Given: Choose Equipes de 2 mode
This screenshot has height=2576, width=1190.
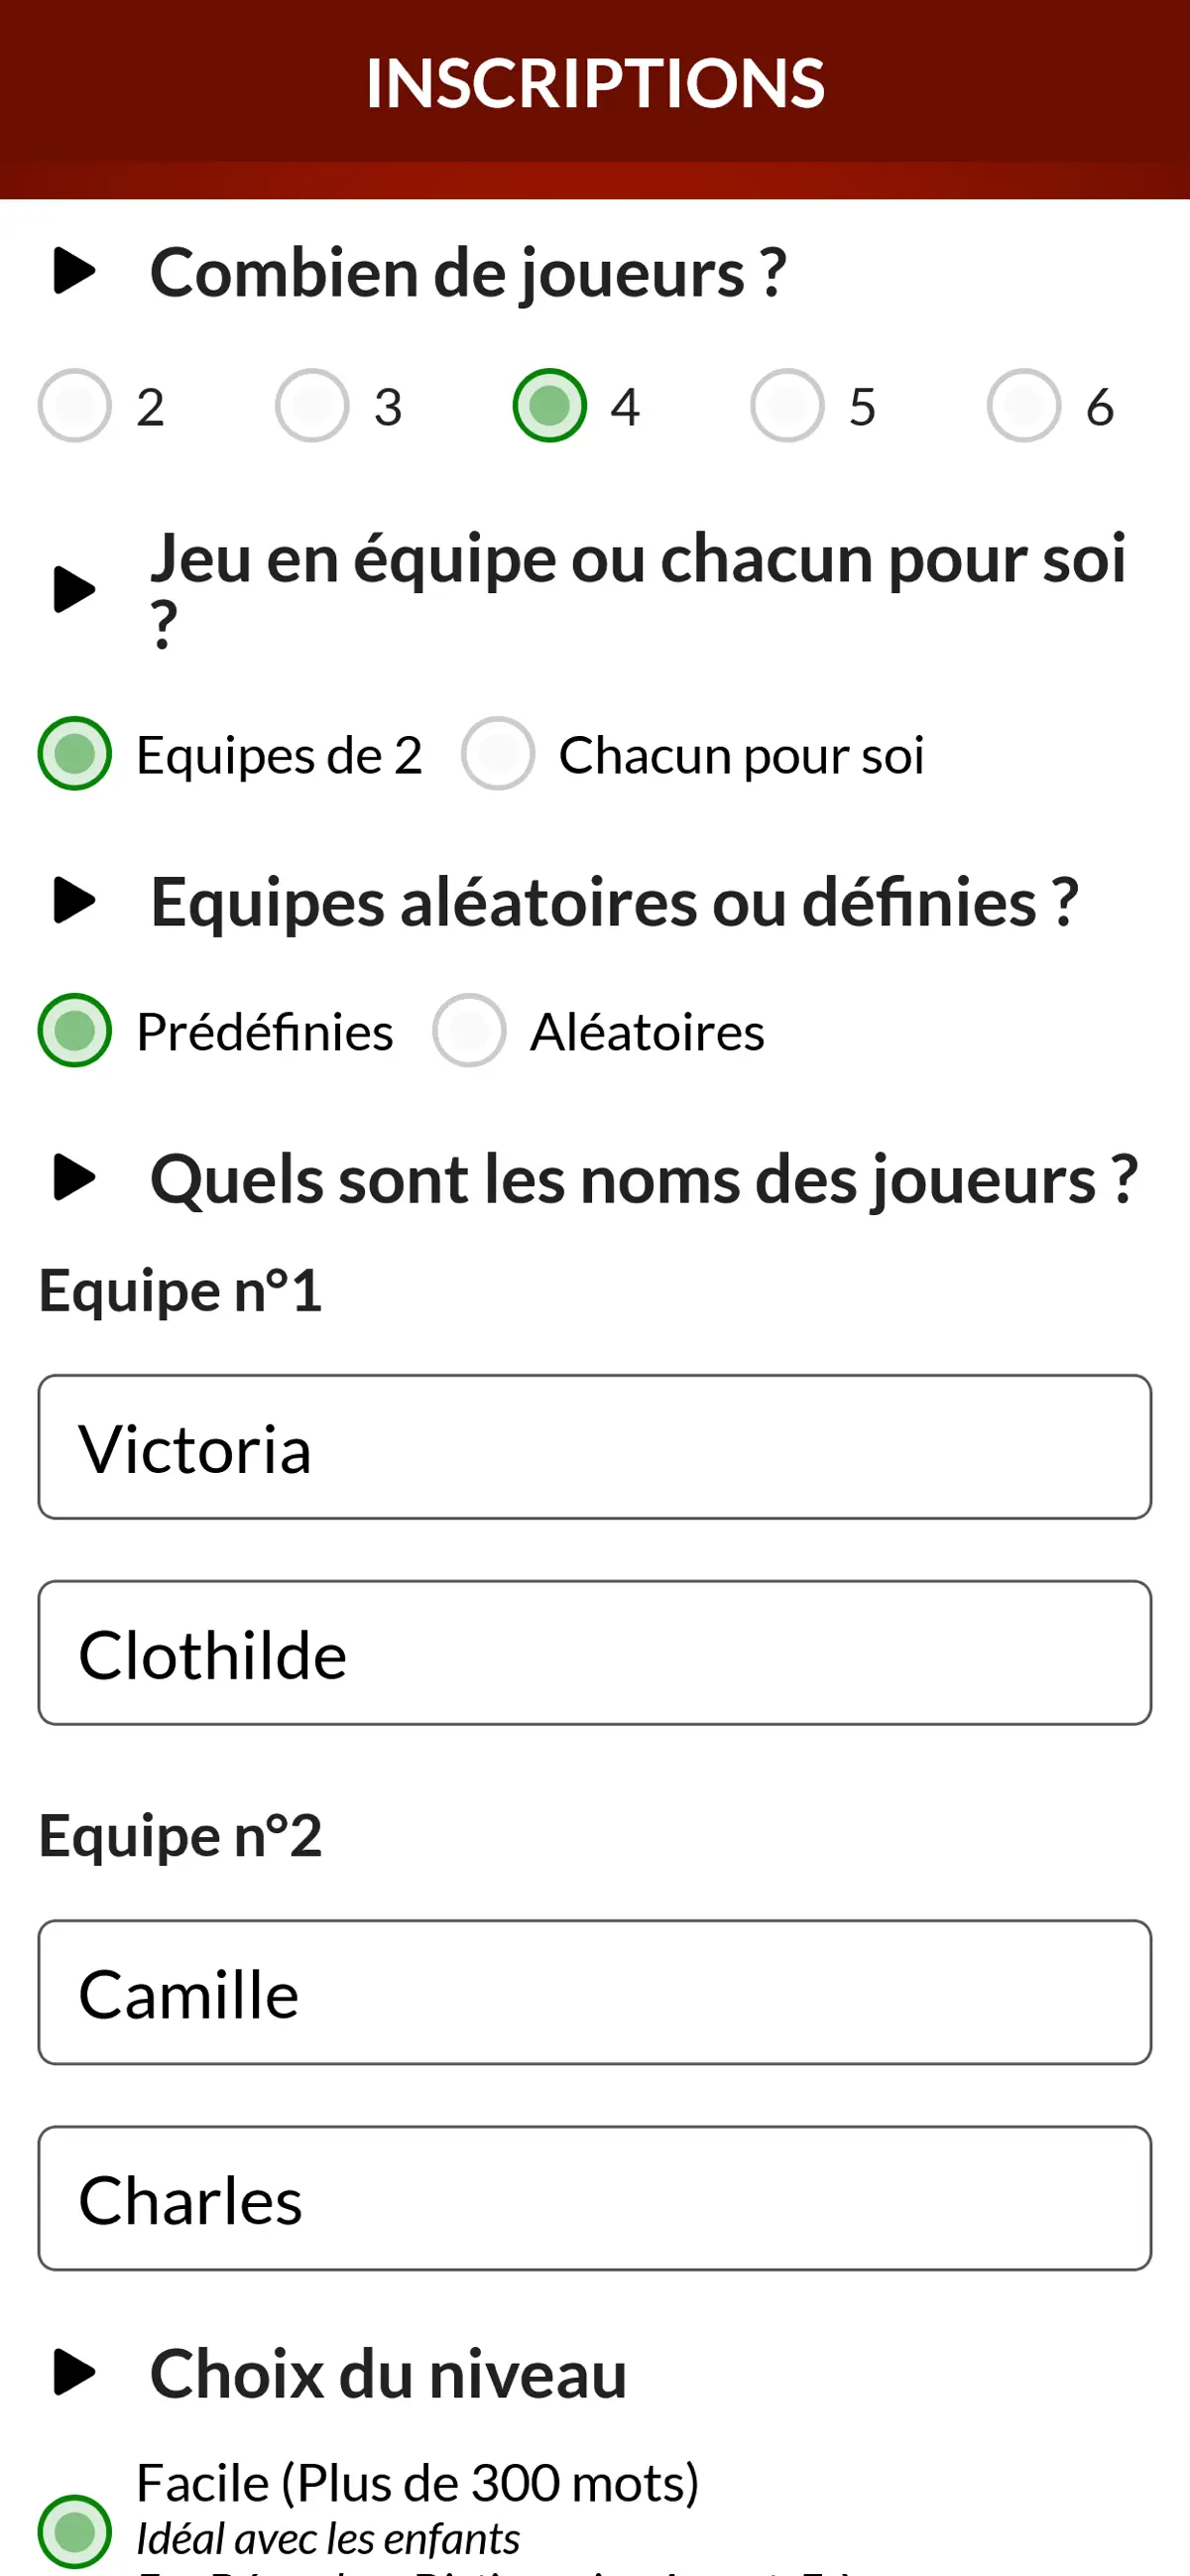Looking at the screenshot, I should coord(74,753).
